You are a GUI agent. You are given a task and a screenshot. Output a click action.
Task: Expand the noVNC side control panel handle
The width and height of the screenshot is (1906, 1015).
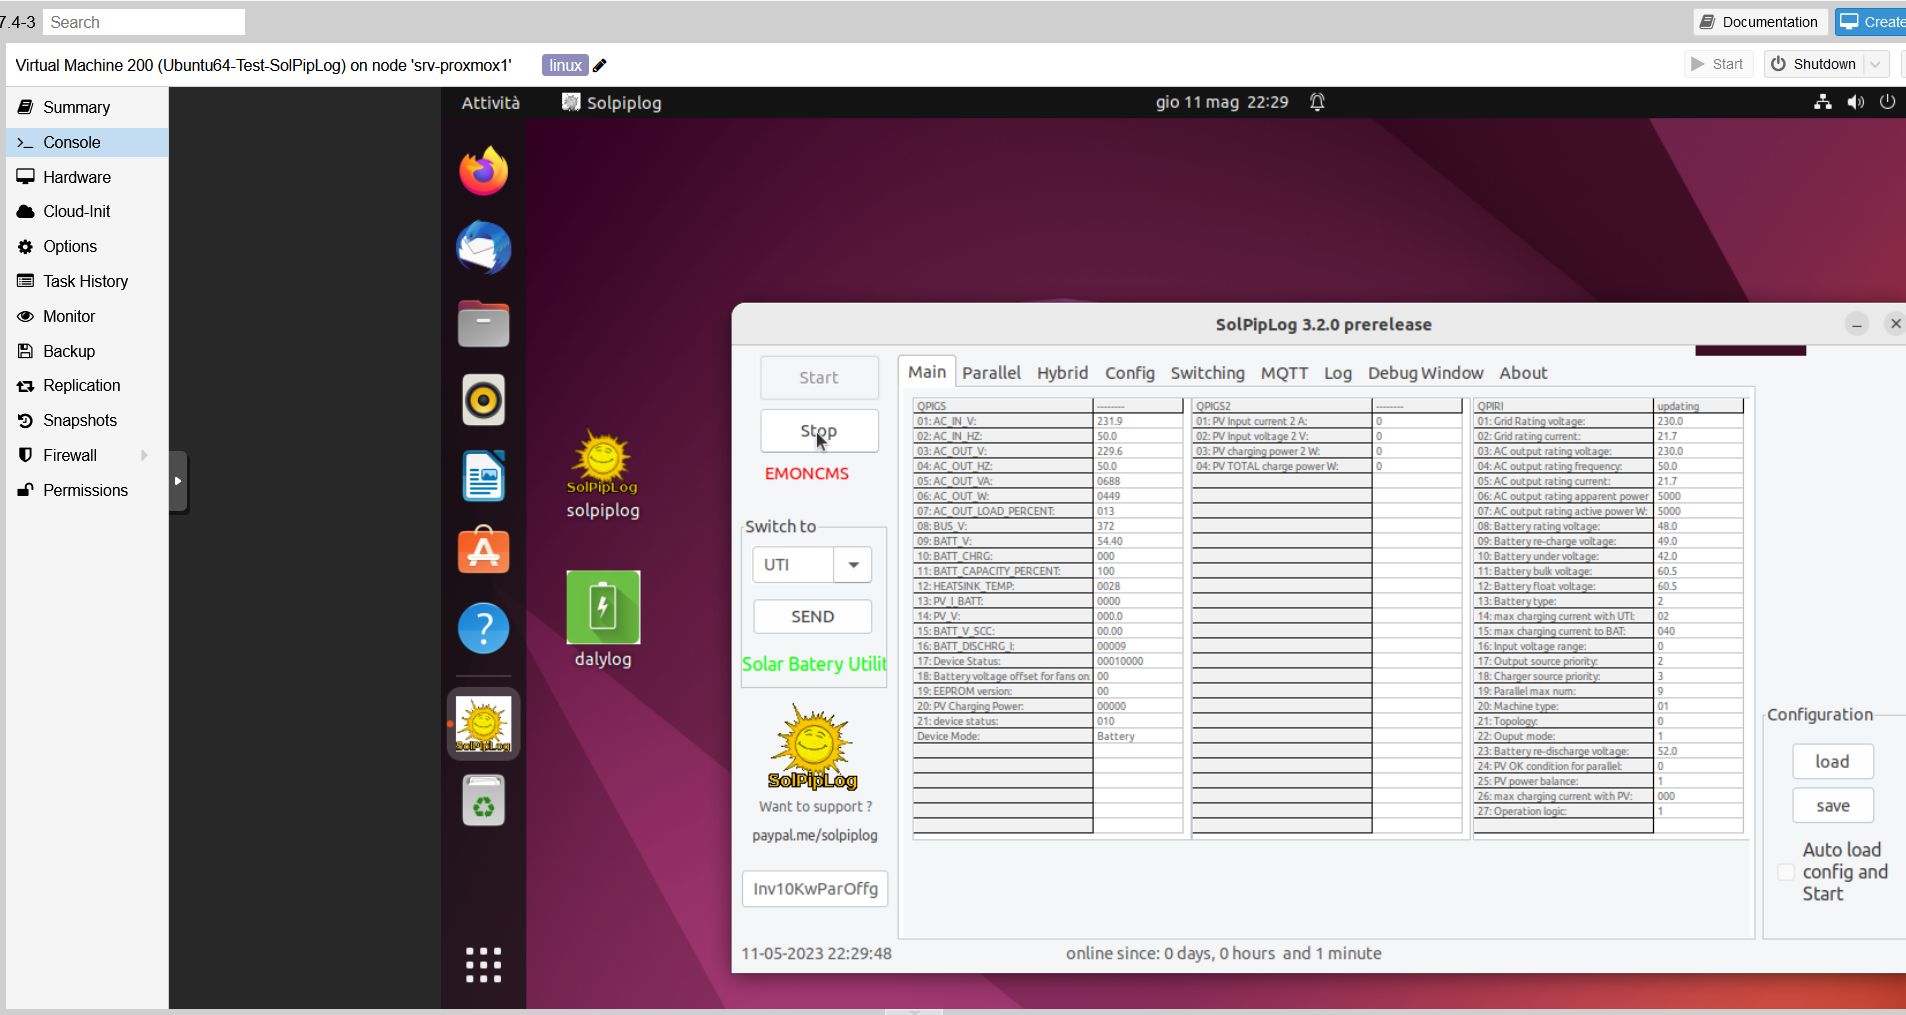point(178,481)
